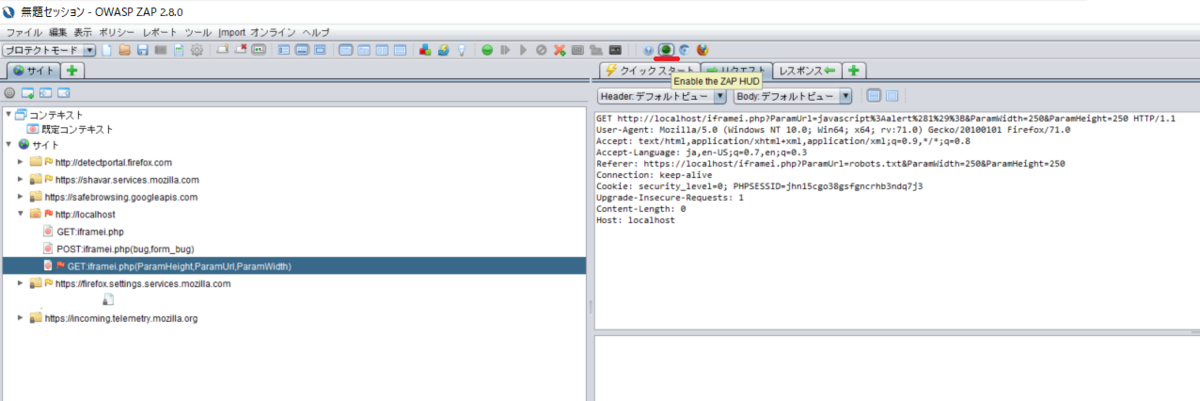The width and height of the screenshot is (1200, 401).
Task: Collapse the サイト root tree node
Action: (8, 145)
